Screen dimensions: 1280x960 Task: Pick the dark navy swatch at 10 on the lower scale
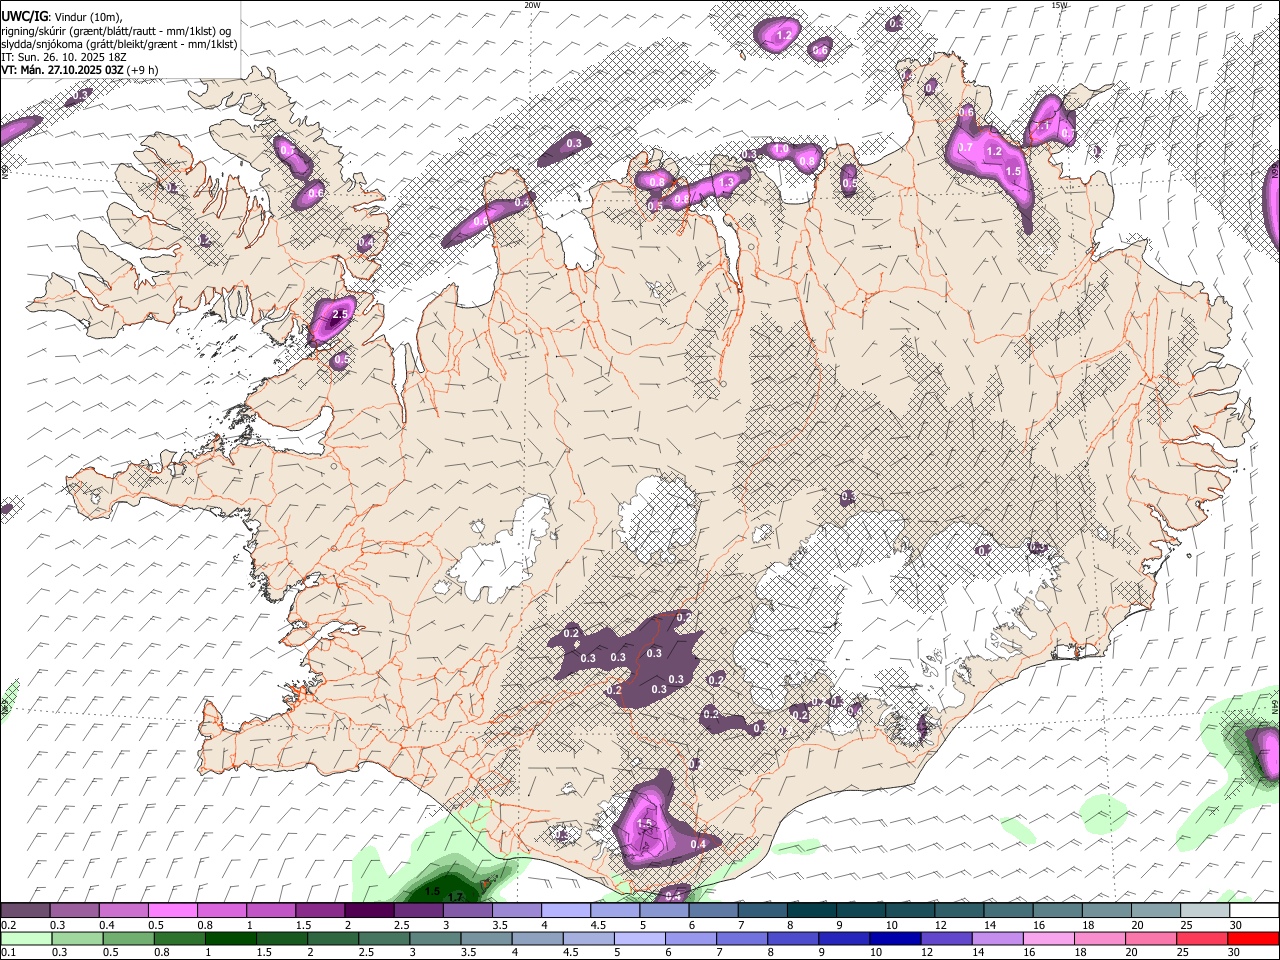(x=895, y=938)
